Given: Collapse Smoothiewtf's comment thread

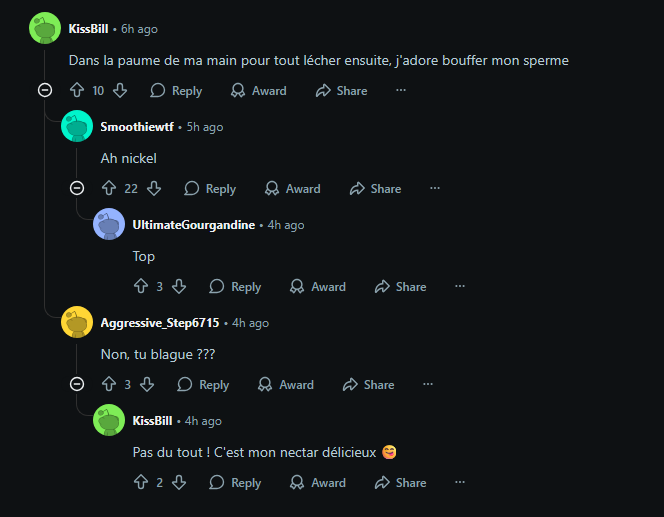Looking at the screenshot, I should click(77, 189).
